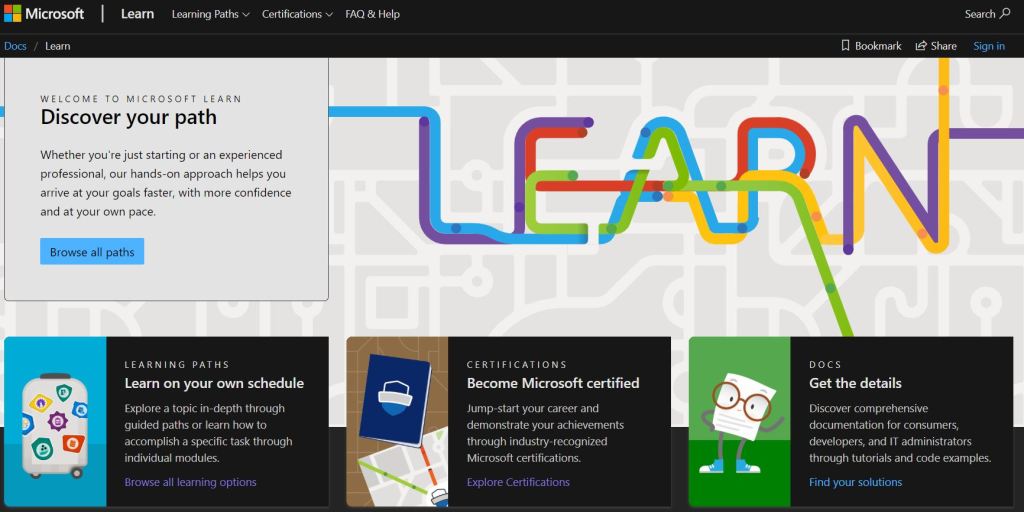Viewport: 1024px width, 512px height.
Task: Click 'Become Microsoft certified' heading
Action: coord(553,383)
